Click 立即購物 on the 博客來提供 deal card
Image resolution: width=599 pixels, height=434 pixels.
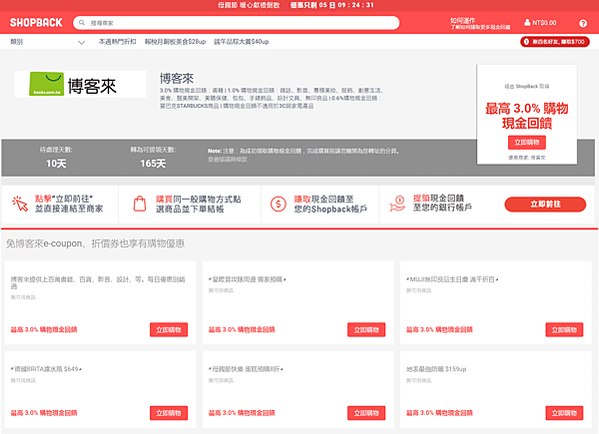(168, 330)
